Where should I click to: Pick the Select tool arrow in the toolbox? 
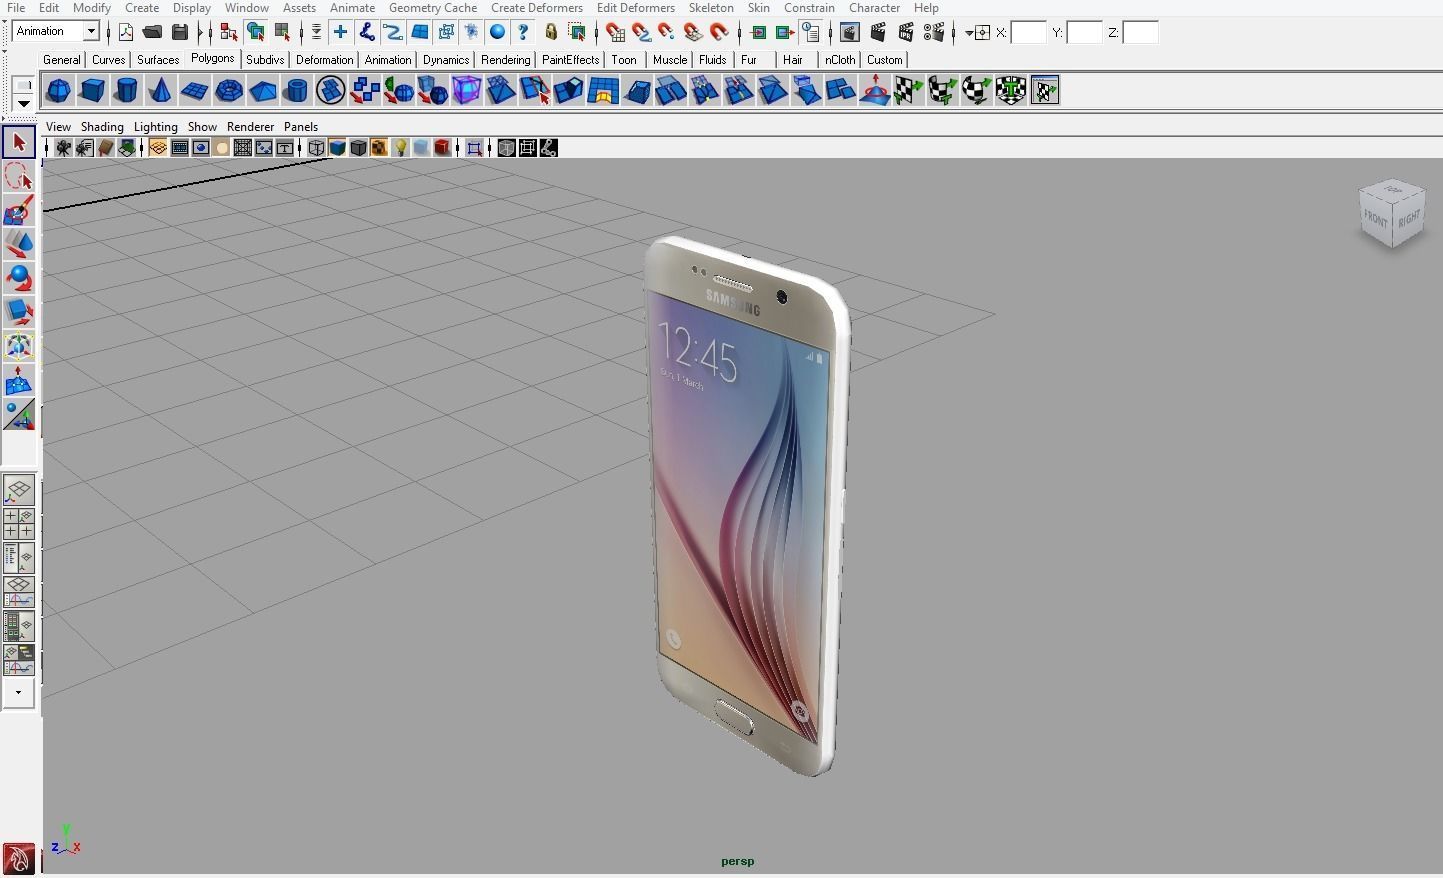[19, 142]
